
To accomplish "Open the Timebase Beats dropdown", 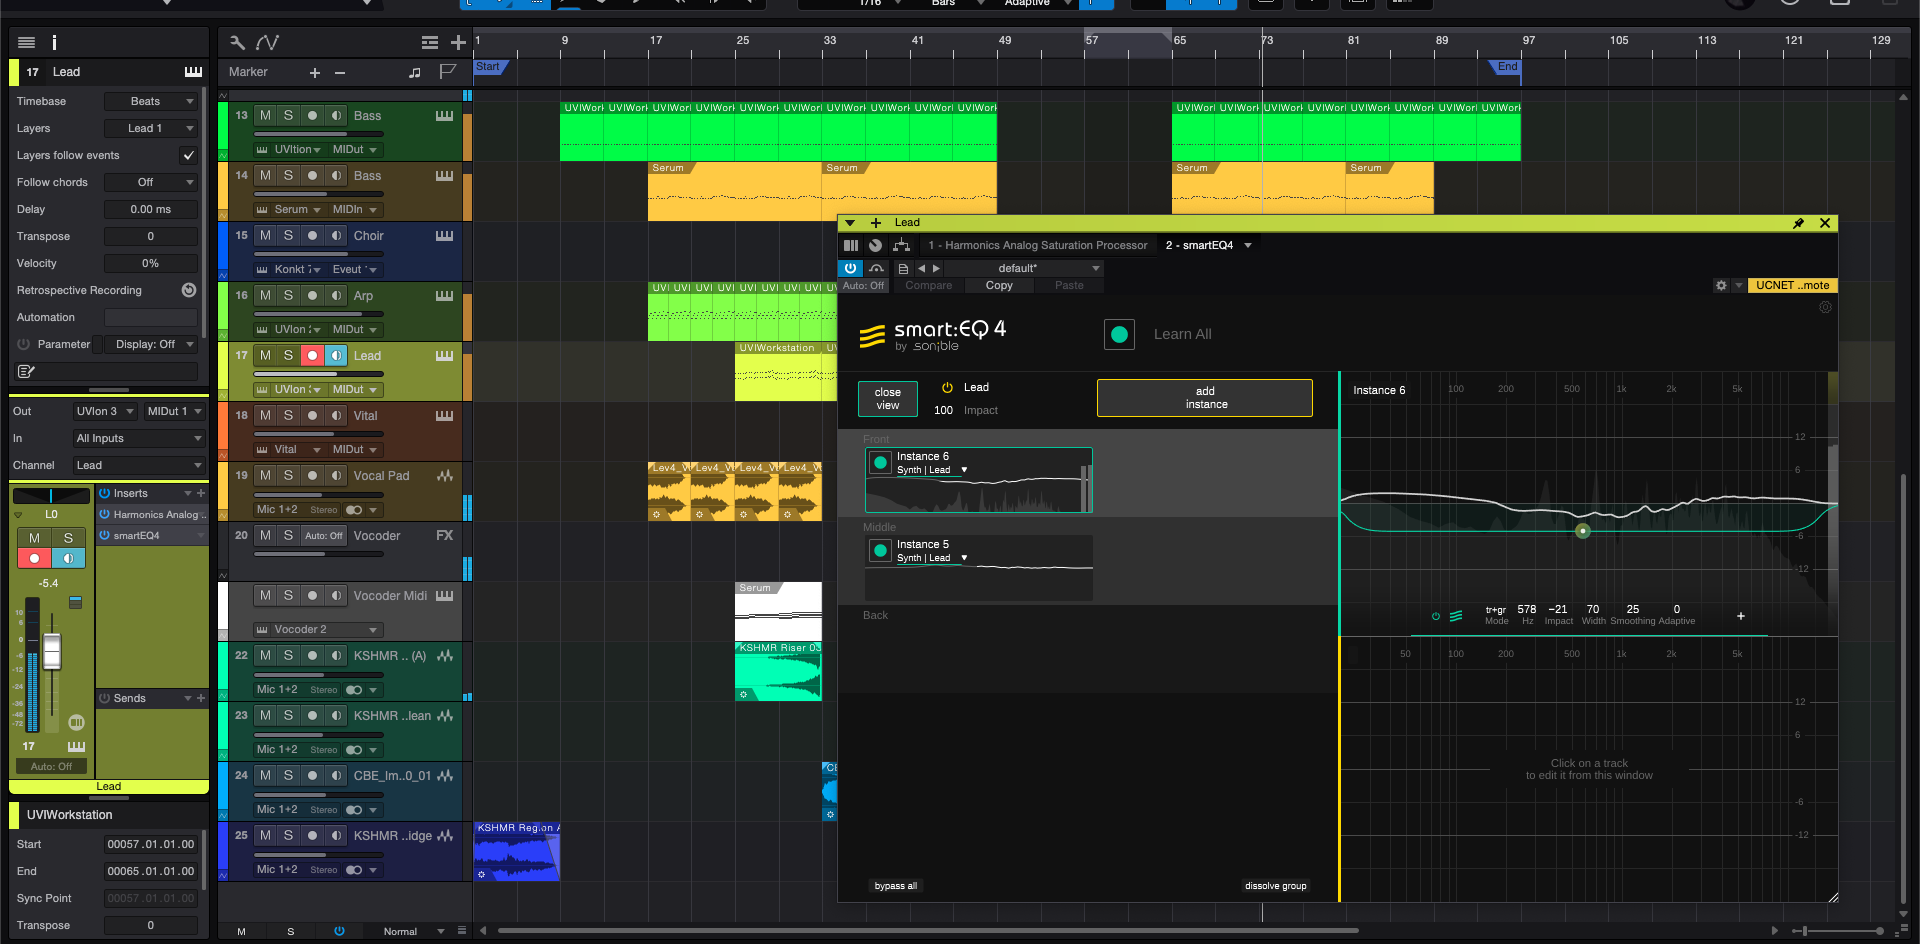I will pos(151,101).
